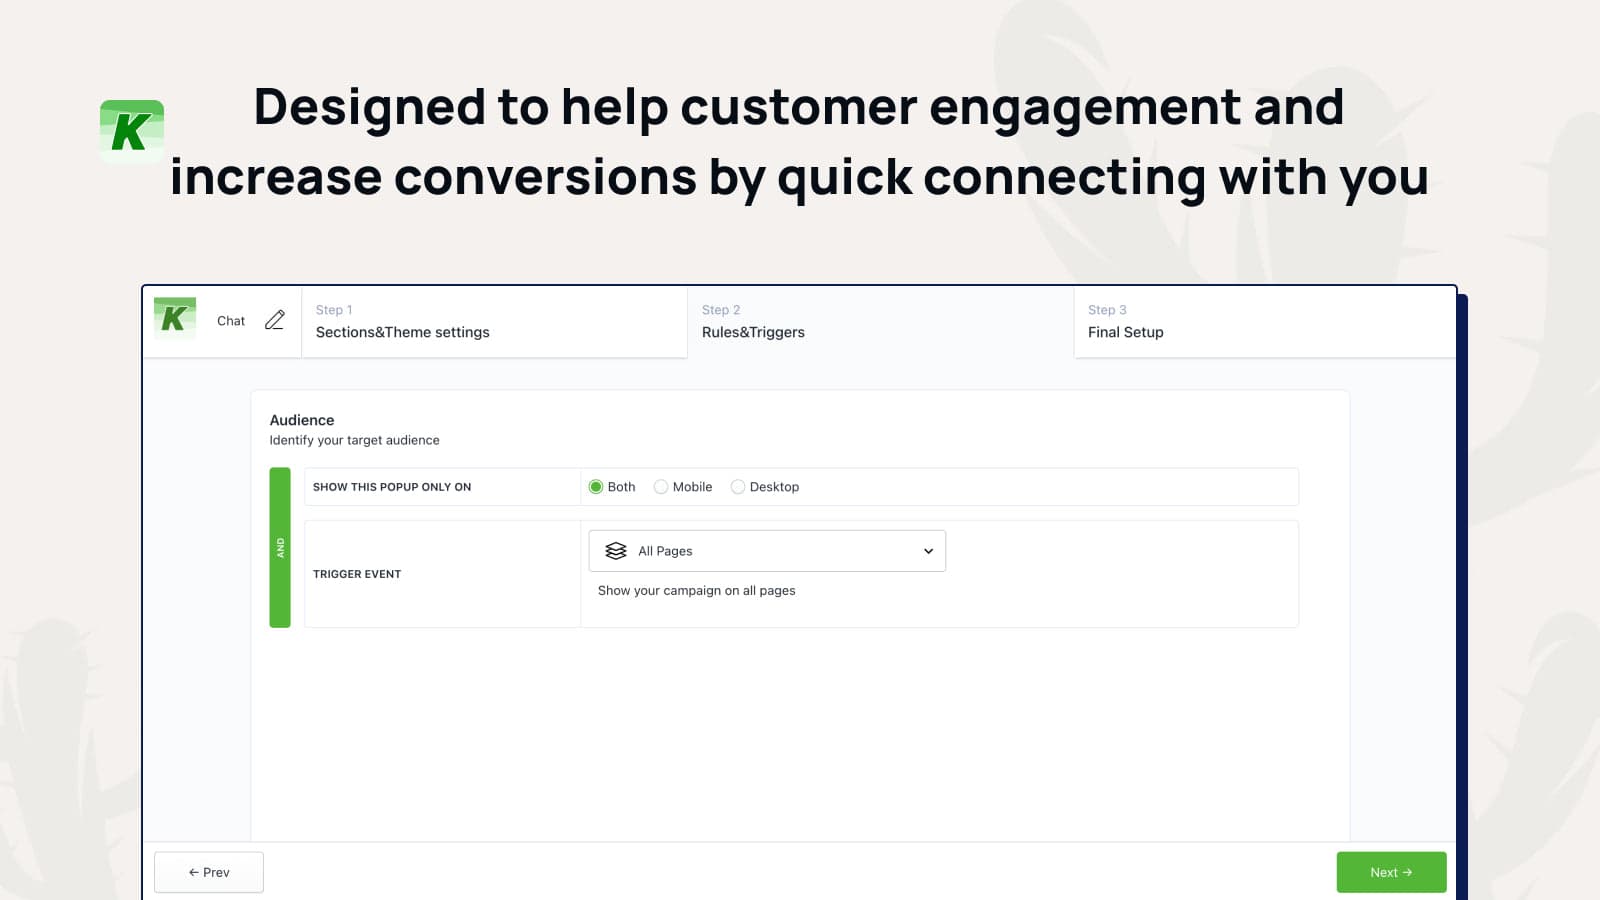Click the large K app logo
The height and width of the screenshot is (900, 1600).
pos(132,131)
